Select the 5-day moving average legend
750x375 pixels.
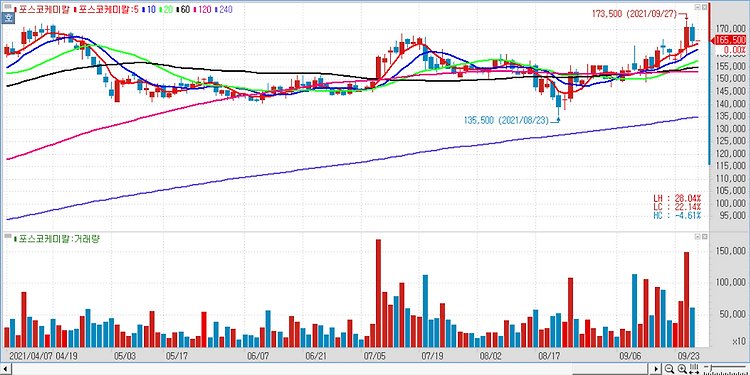pyautogui.click(x=107, y=10)
